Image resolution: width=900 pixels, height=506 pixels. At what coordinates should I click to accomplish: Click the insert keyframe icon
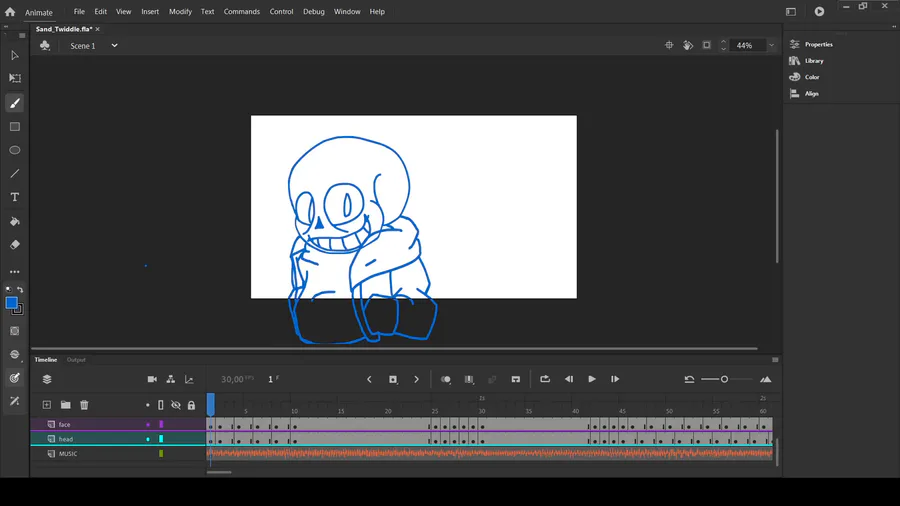pyautogui.click(x=393, y=379)
